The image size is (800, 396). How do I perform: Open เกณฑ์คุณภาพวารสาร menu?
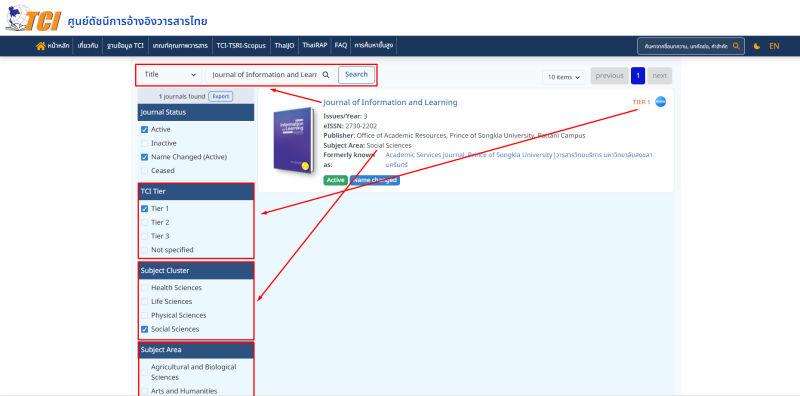[x=180, y=46]
